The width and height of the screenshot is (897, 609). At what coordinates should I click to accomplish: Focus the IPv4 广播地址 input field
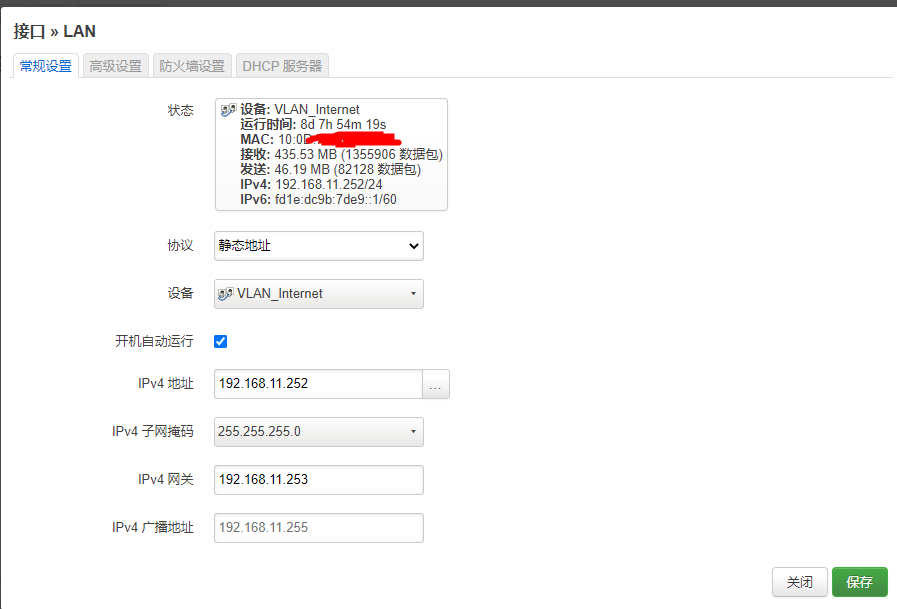point(319,528)
